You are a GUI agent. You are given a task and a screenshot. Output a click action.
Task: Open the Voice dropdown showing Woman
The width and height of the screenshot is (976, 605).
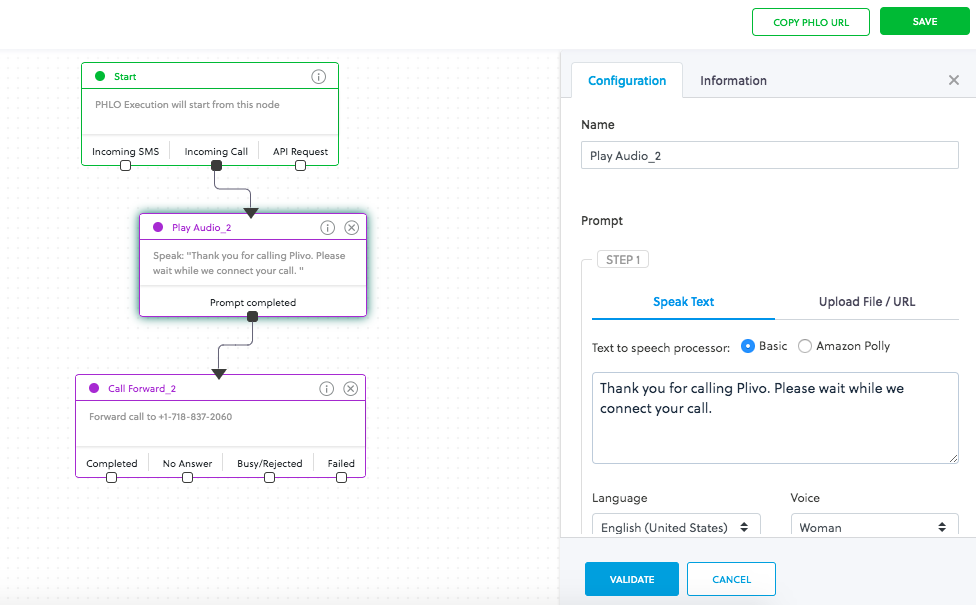point(874,527)
